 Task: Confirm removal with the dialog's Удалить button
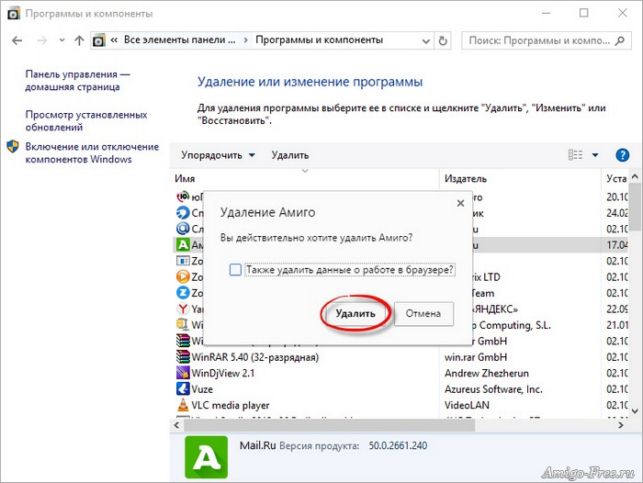pos(356,314)
